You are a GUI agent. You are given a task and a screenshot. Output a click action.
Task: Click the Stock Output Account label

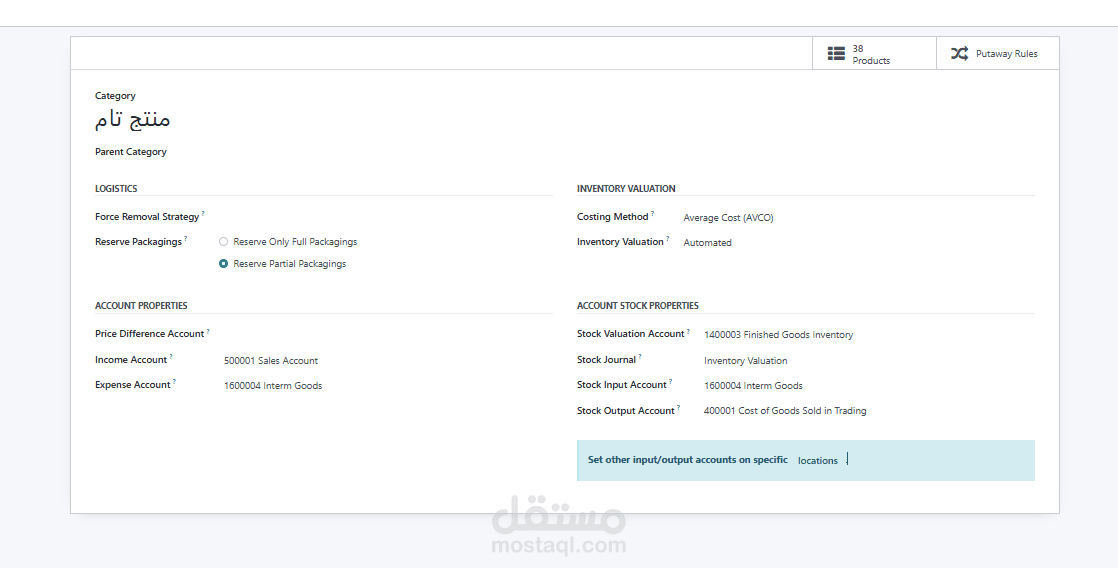(x=626, y=410)
